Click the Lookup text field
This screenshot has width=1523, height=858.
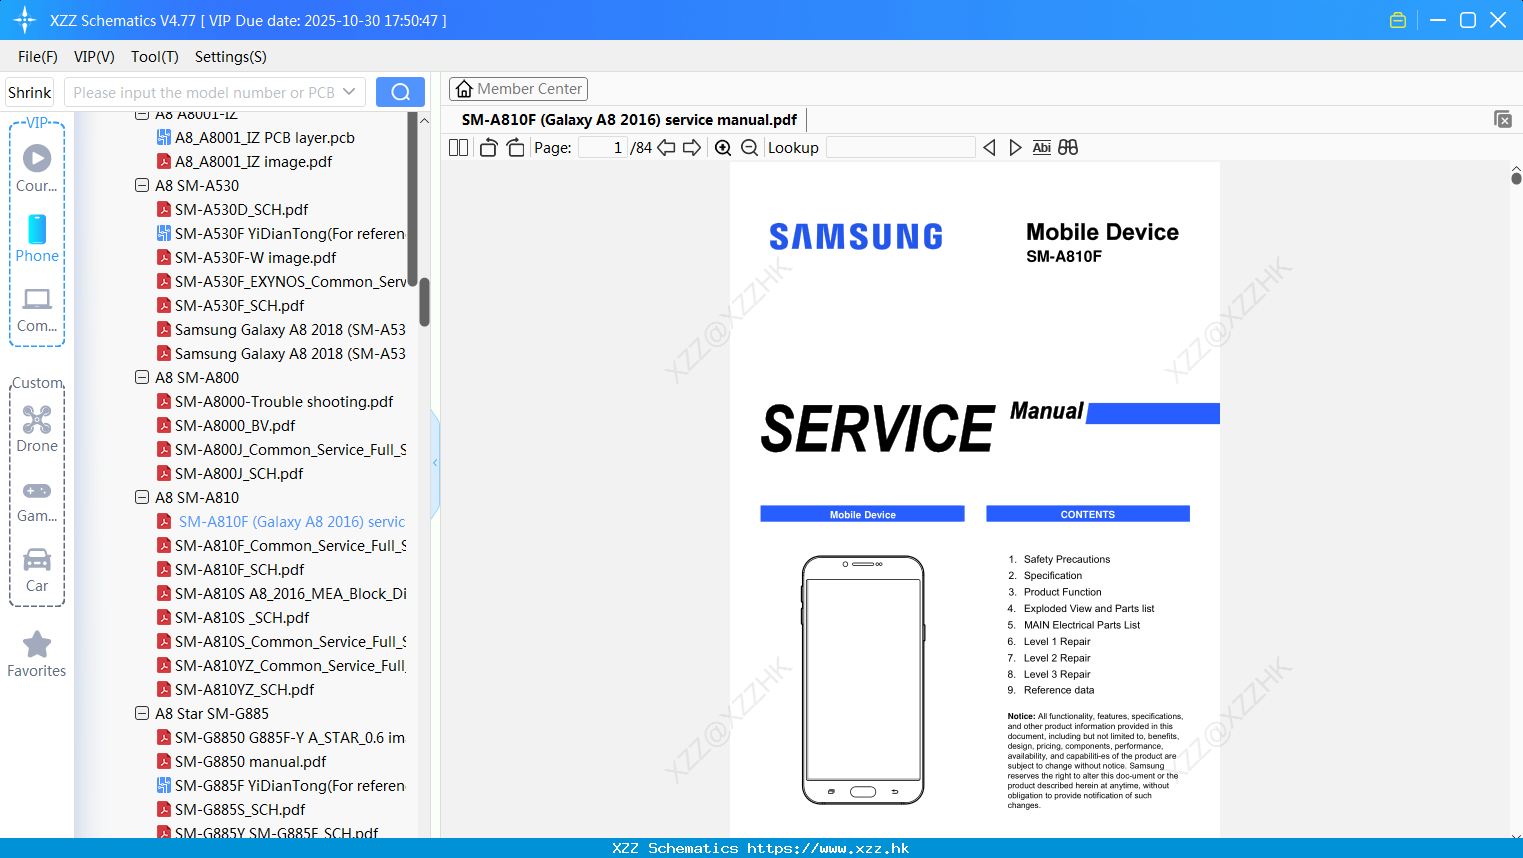pos(901,148)
